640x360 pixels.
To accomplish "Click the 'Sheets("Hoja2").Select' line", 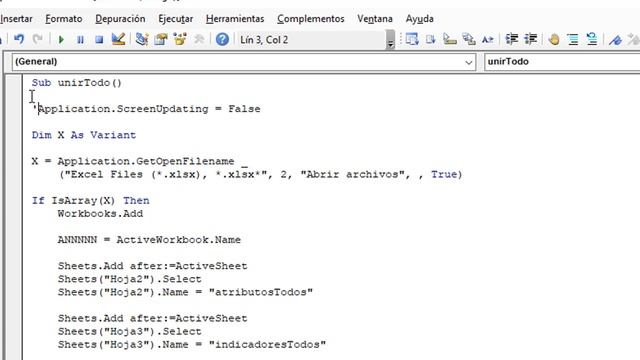I will point(129,279).
